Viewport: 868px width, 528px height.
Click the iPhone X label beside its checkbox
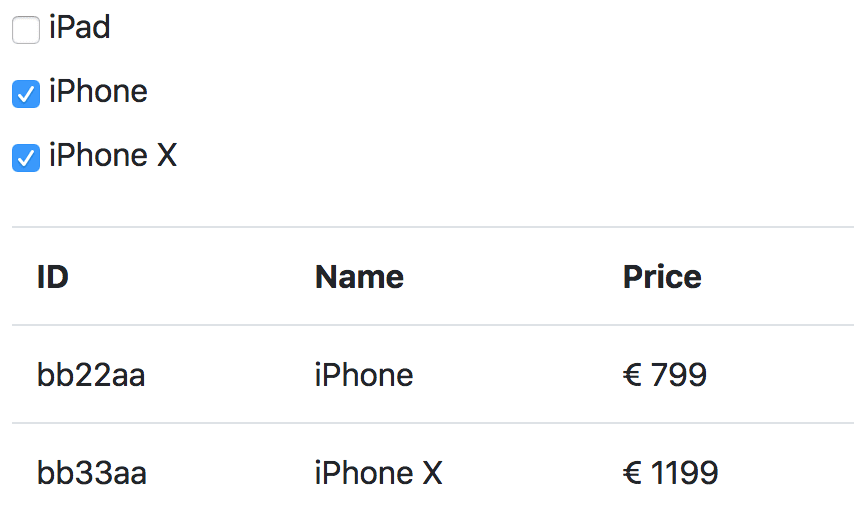coord(113,156)
